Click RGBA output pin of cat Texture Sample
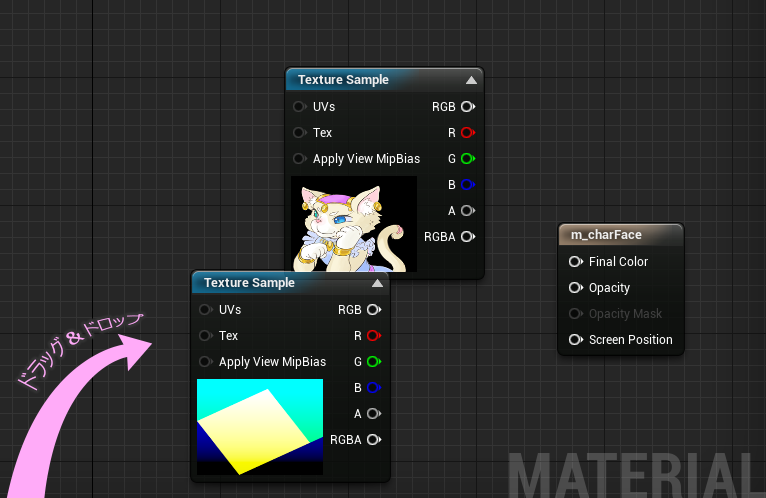 [x=468, y=237]
